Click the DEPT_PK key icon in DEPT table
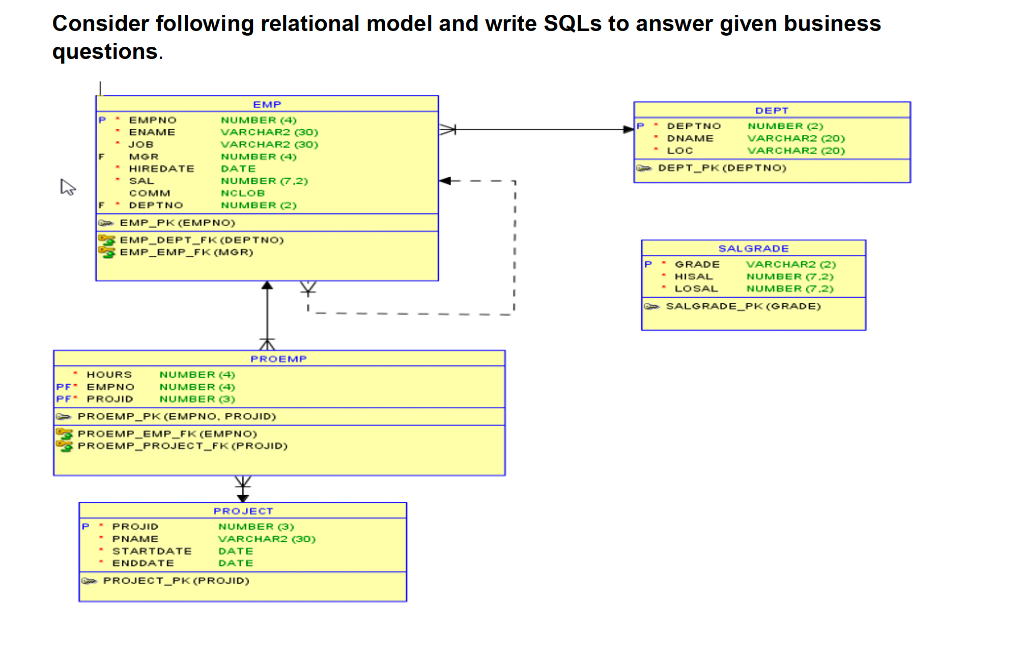Image resolution: width=1024 pixels, height=660 pixels. (x=647, y=166)
